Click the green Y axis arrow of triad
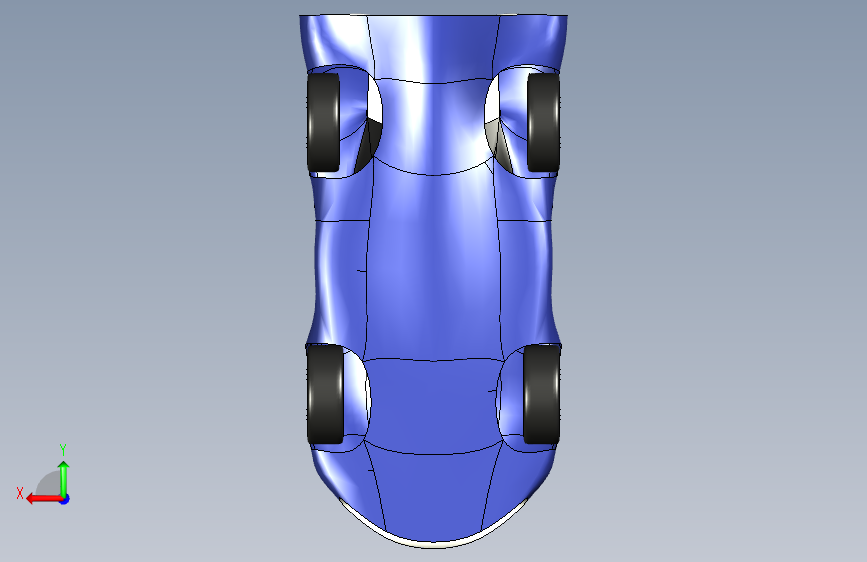The width and height of the screenshot is (867, 562). 64,478
